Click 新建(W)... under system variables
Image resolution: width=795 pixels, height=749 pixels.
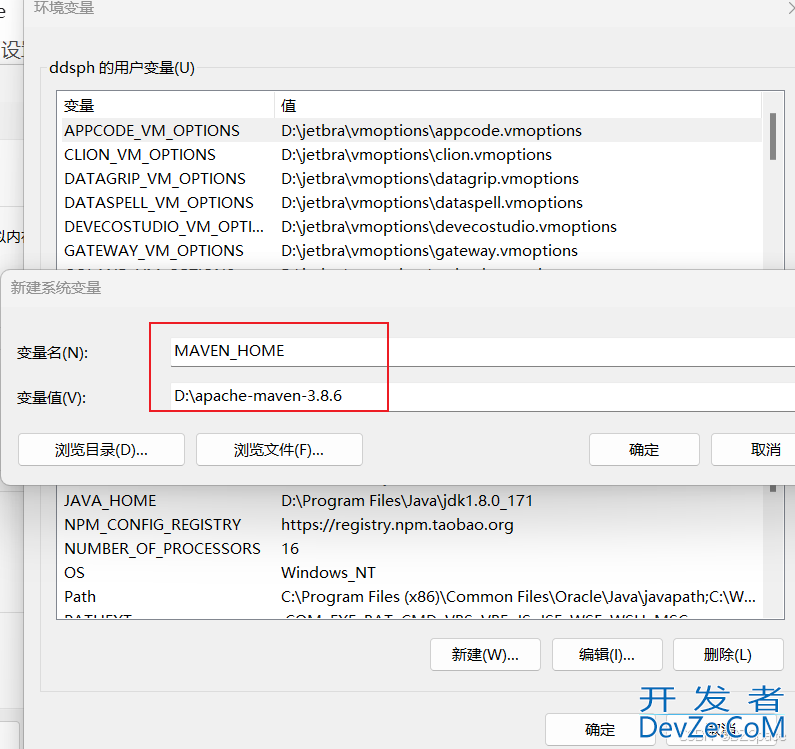(485, 655)
